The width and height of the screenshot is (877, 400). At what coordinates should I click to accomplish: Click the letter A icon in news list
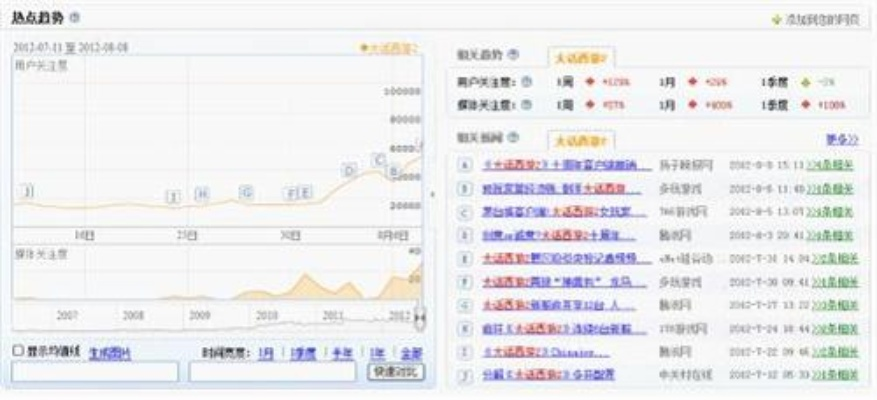point(464,165)
